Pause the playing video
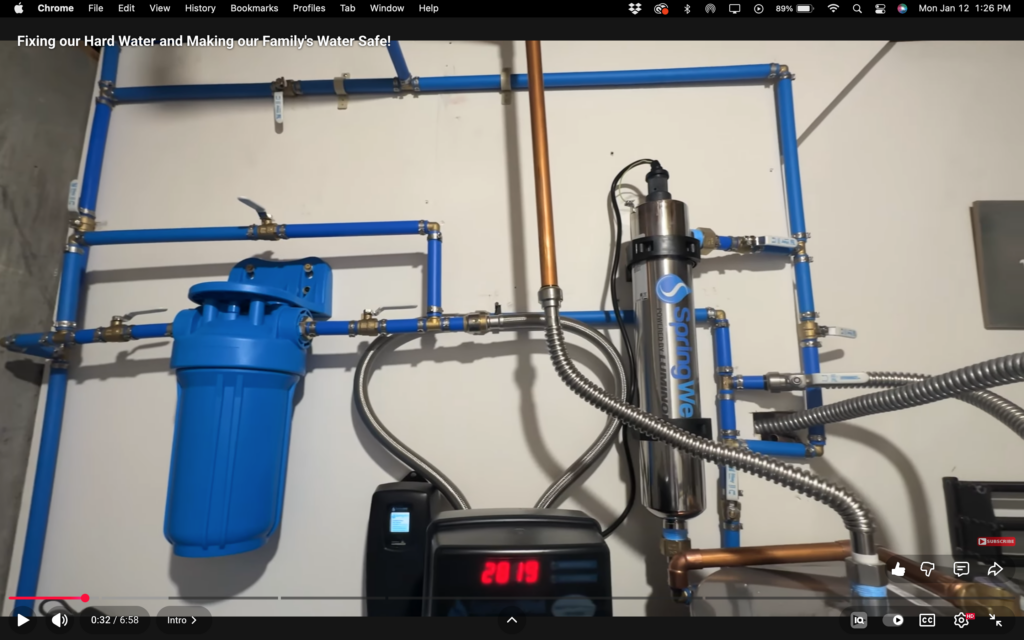 22,618
